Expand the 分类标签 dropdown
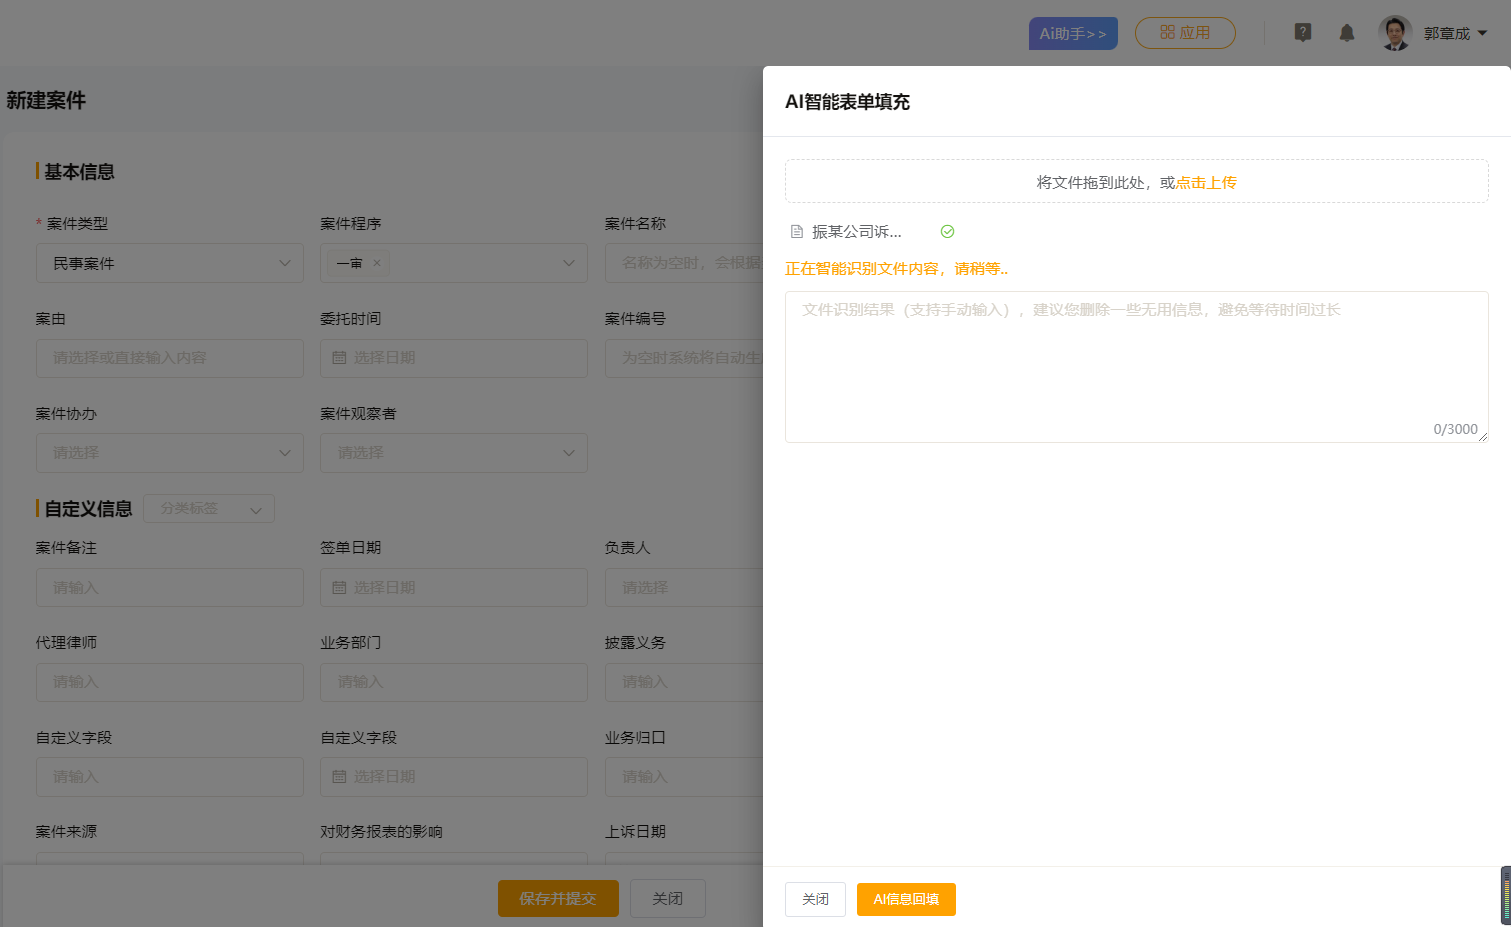Image resolution: width=1511 pixels, height=927 pixels. pyautogui.click(x=255, y=510)
